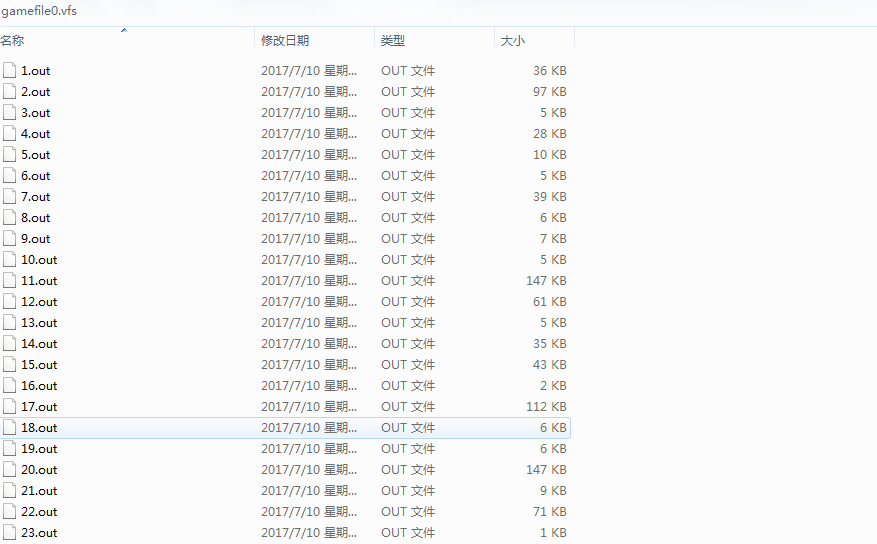Click the 112 KB size value

(x=546, y=407)
